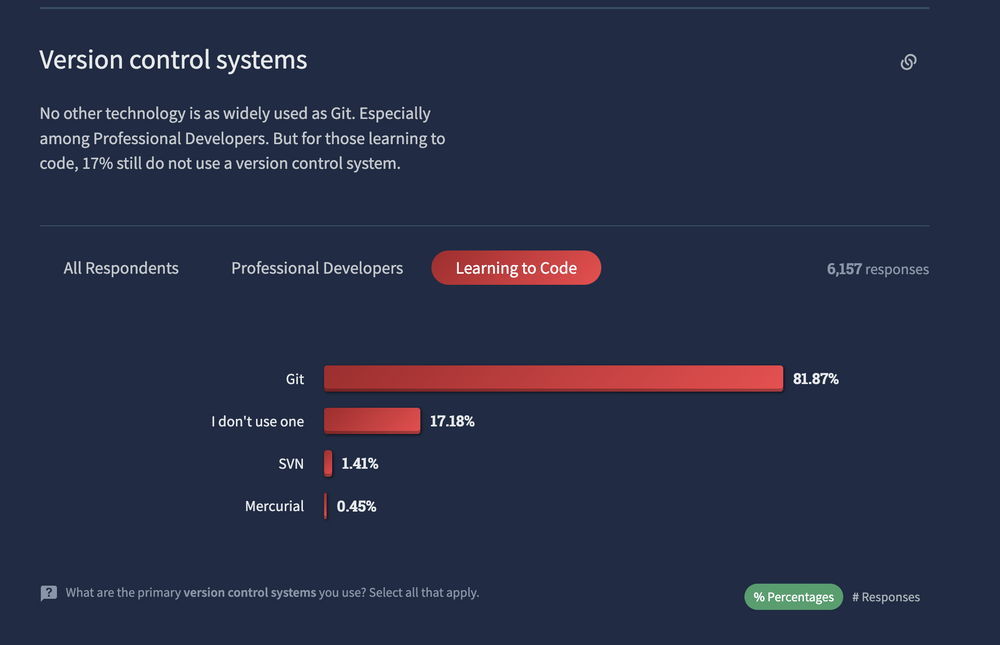Click the thin Mercurial bar
This screenshot has width=1000, height=645.
326,506
